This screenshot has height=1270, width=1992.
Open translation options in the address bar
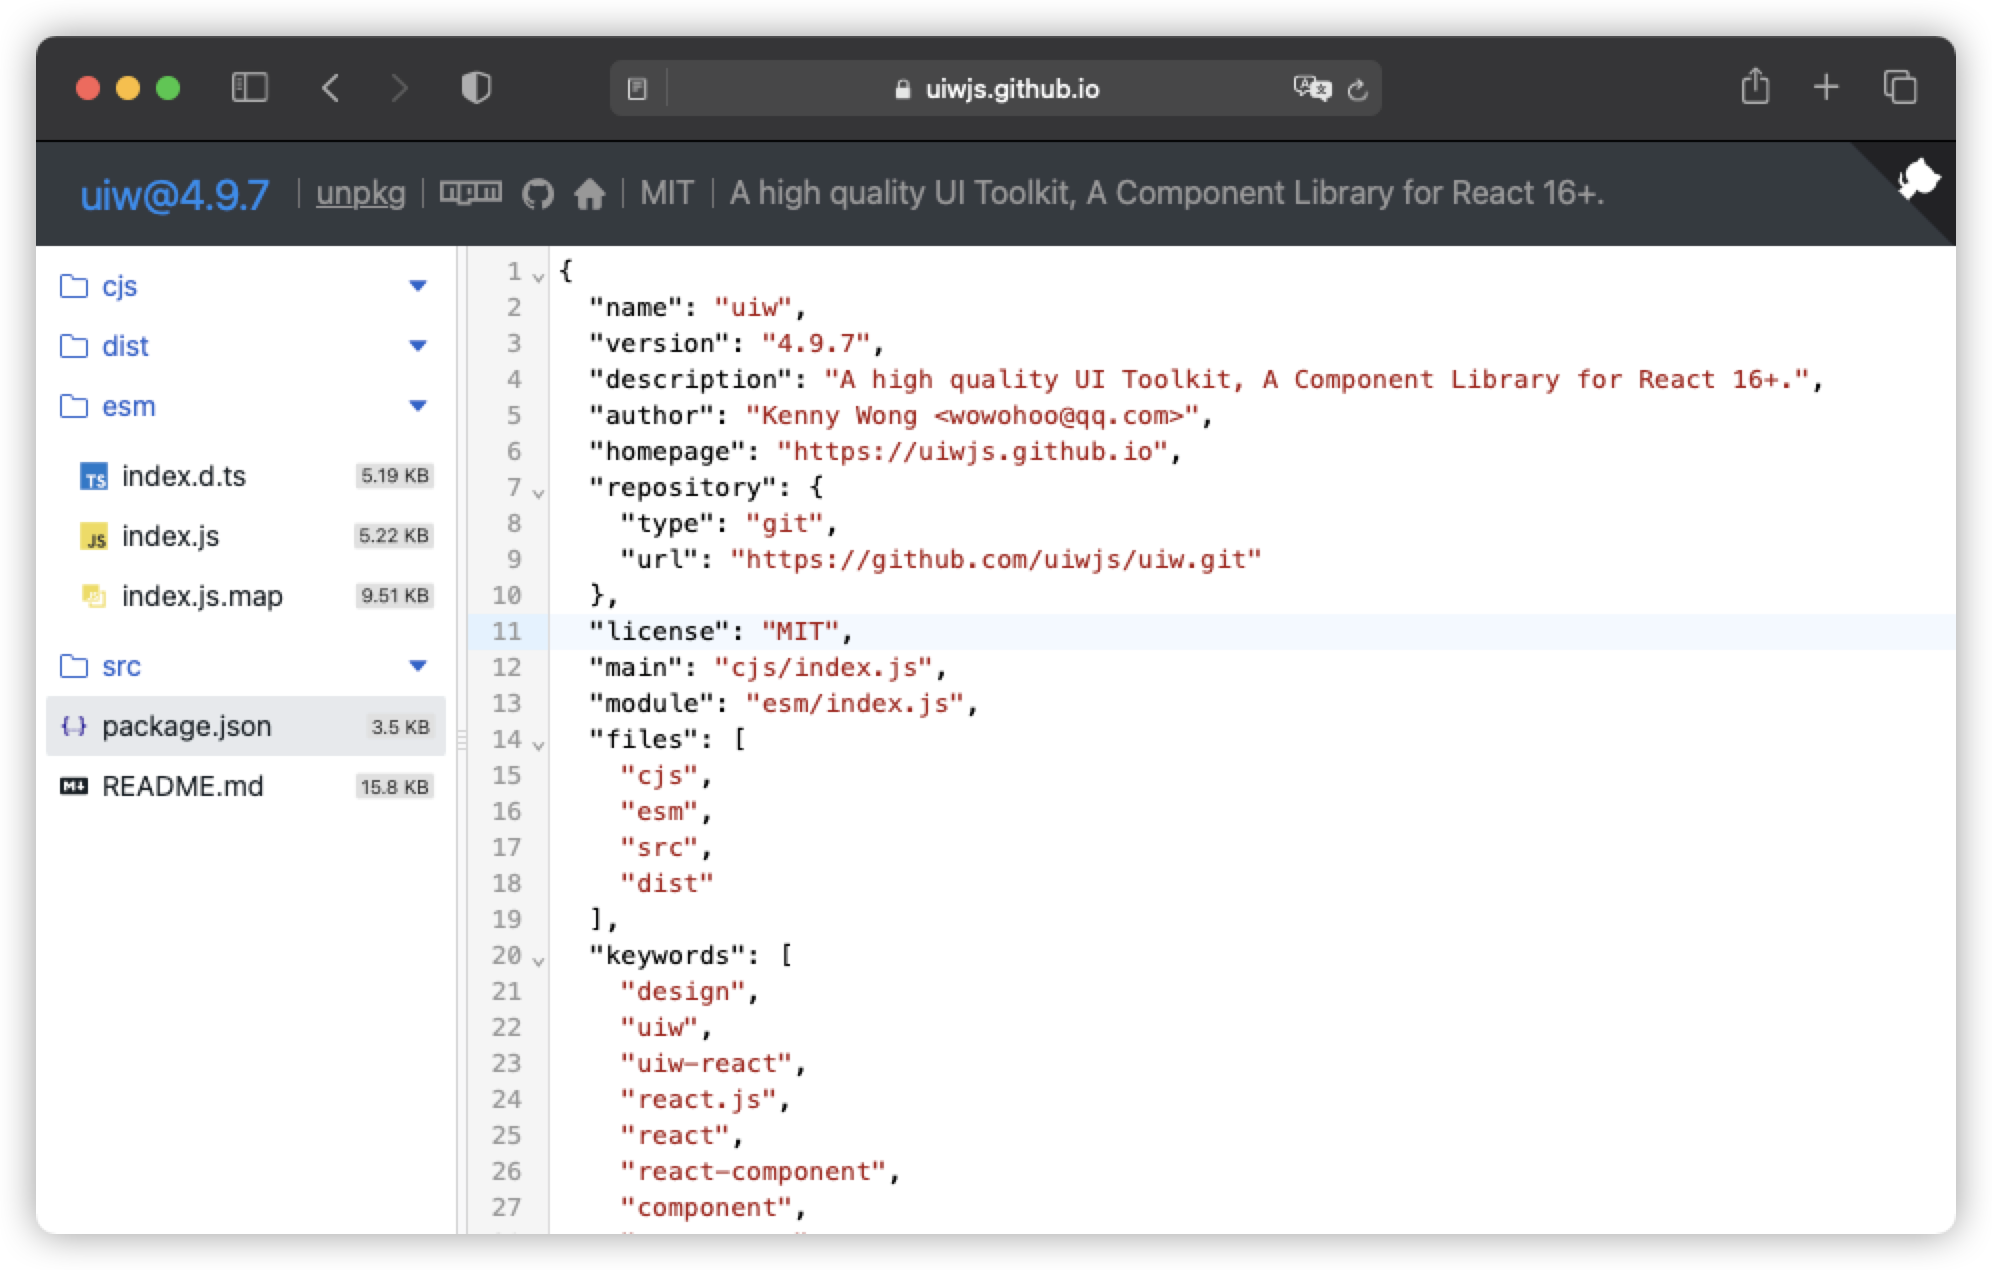pos(1312,89)
